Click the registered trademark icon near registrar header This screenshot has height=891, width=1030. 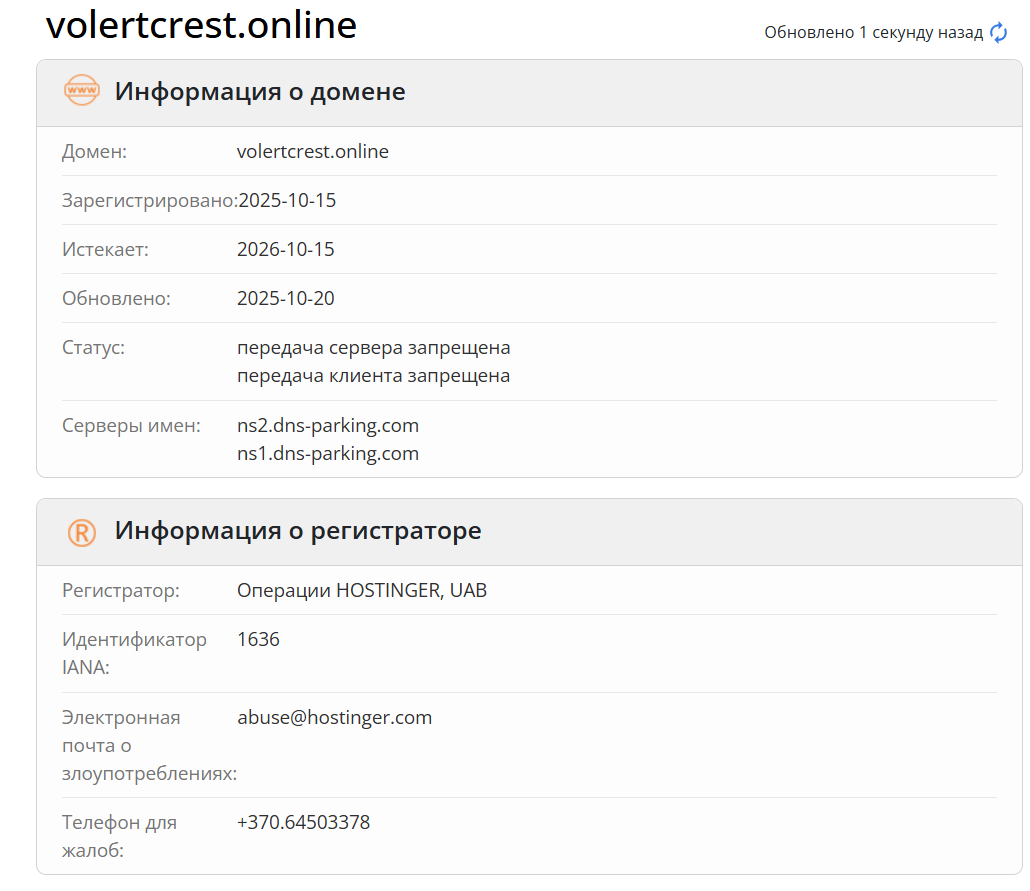tap(82, 531)
